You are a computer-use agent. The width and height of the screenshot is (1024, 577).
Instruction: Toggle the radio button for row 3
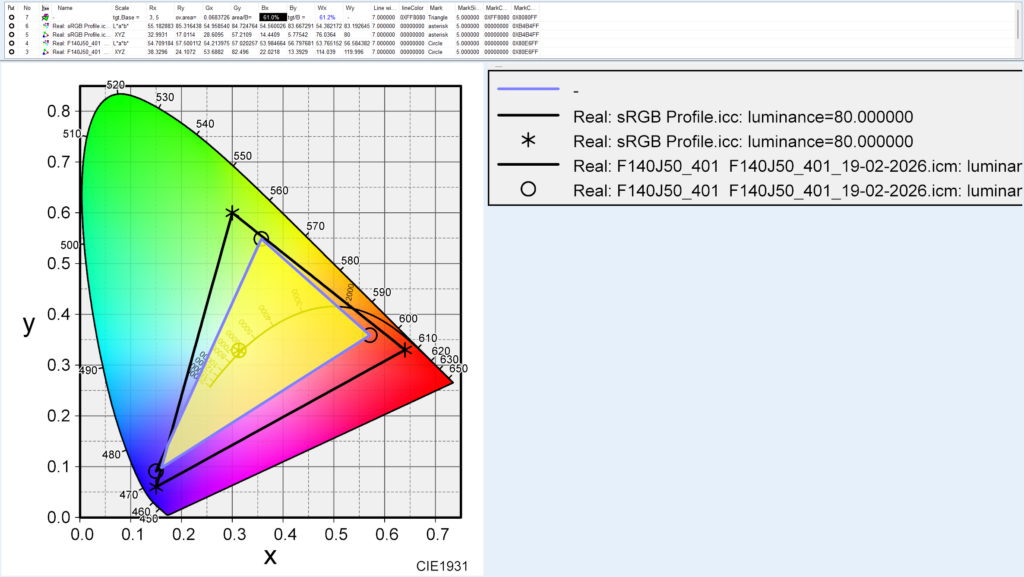[10, 52]
